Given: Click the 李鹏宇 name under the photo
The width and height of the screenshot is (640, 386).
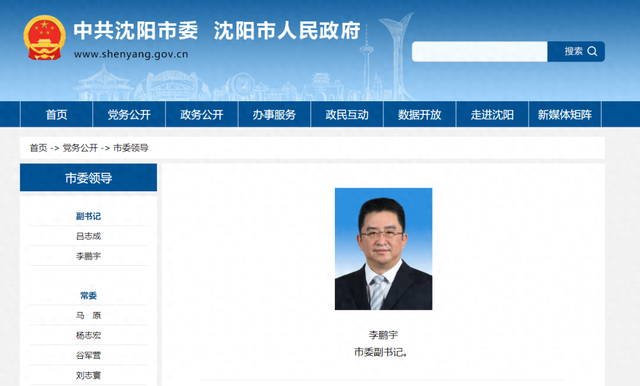Looking at the screenshot, I should click(x=383, y=335).
